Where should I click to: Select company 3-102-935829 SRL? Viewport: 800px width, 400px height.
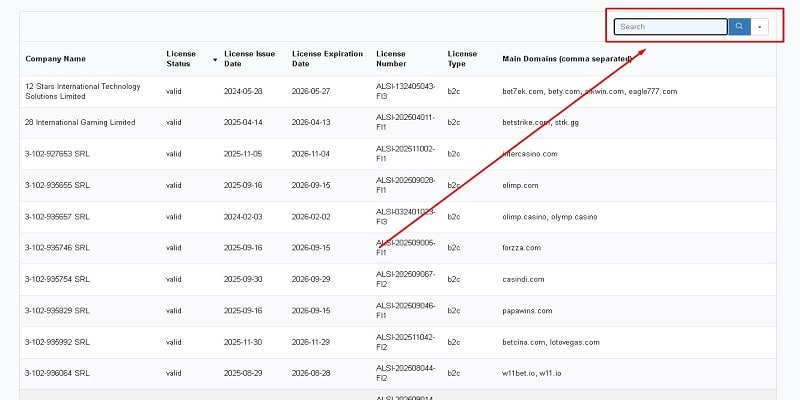[x=57, y=311]
